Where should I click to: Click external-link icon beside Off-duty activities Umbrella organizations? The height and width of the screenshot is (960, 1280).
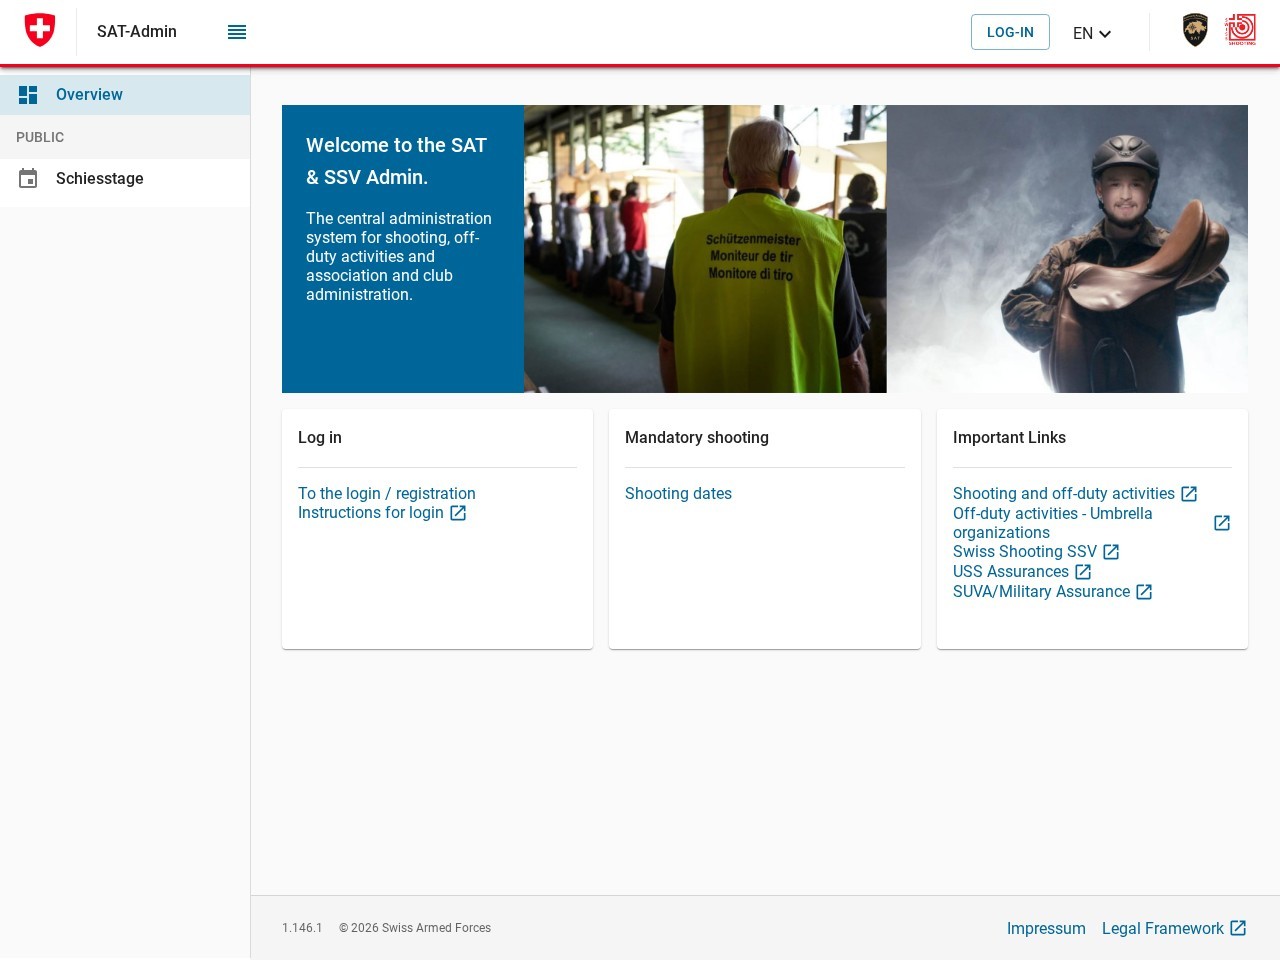pos(1222,523)
